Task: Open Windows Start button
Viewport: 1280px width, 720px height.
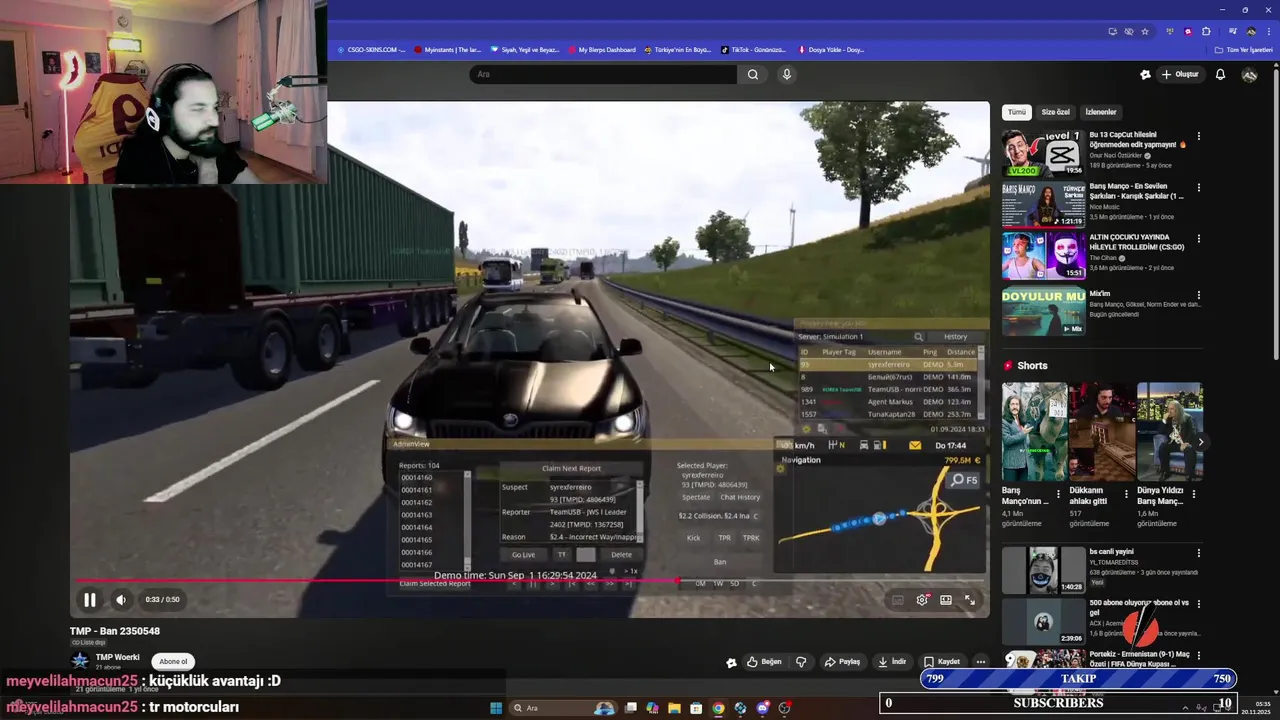Action: point(496,708)
